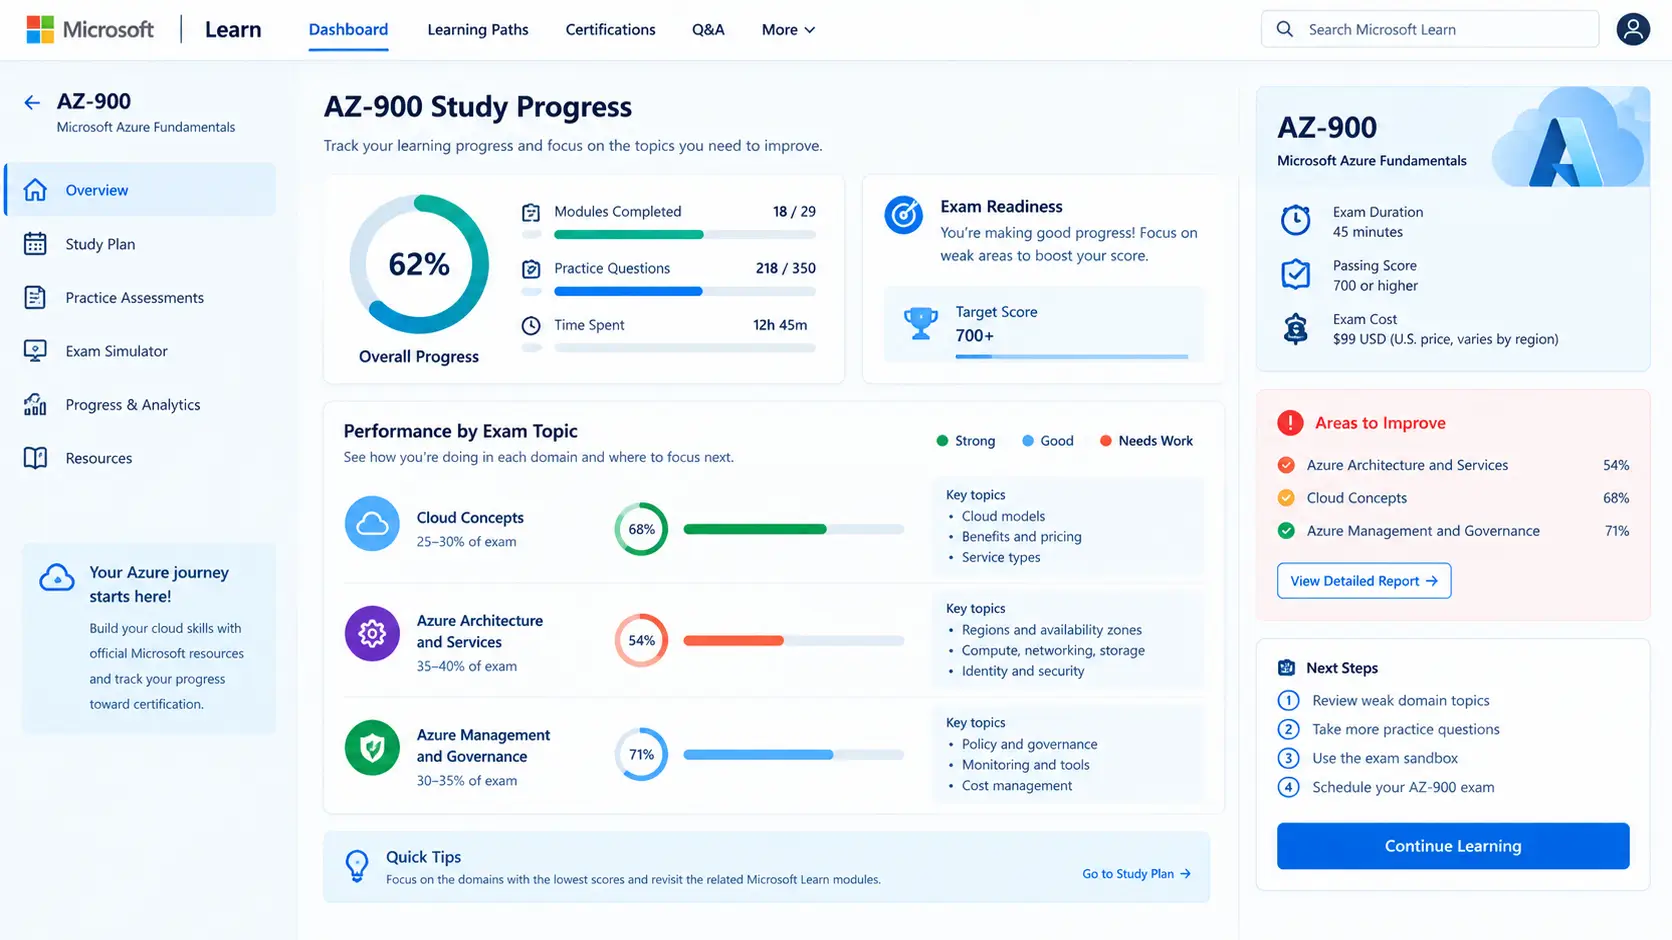Open the Certifications tab
Image resolution: width=1672 pixels, height=940 pixels.
(x=610, y=30)
